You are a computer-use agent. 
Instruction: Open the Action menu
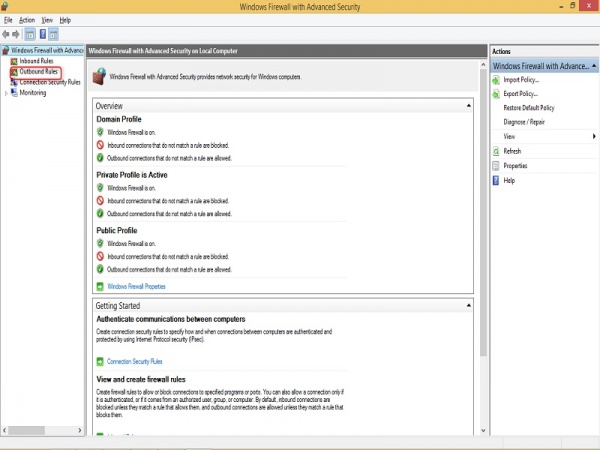pos(27,20)
